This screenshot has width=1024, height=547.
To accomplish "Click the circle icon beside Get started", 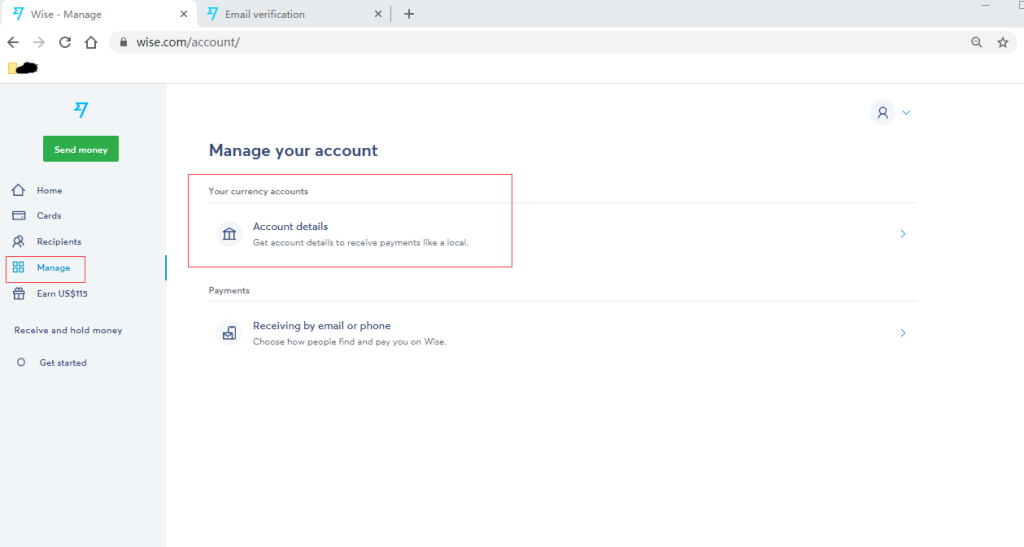I will pos(21,362).
